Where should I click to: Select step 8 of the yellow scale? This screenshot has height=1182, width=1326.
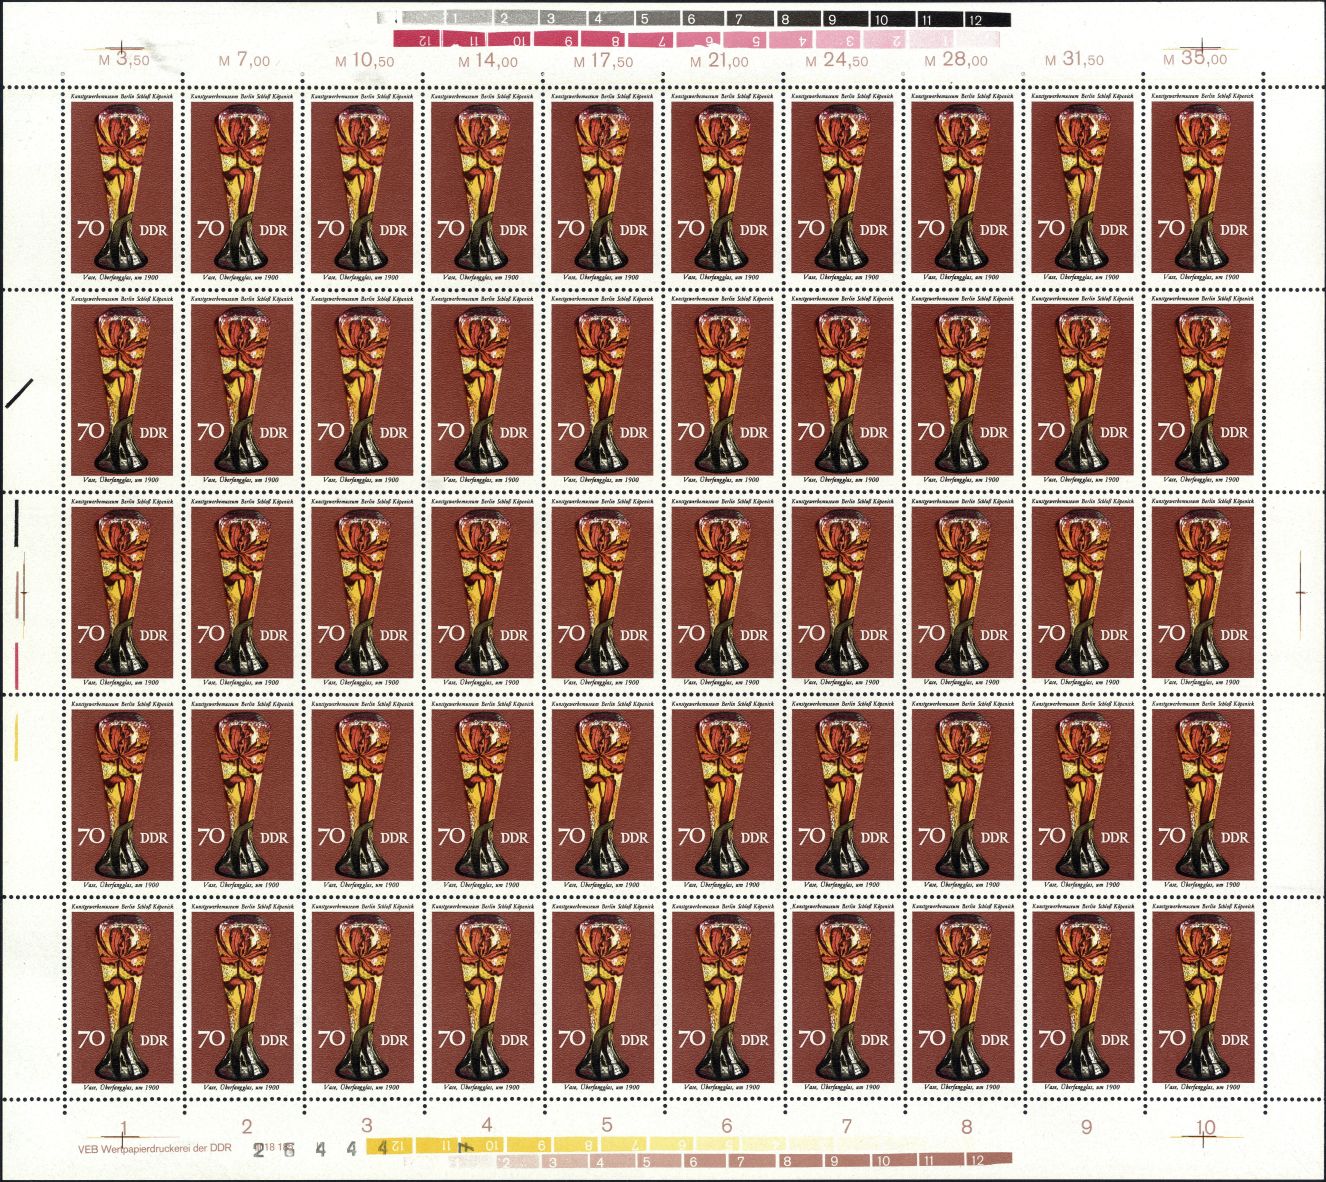point(578,1145)
